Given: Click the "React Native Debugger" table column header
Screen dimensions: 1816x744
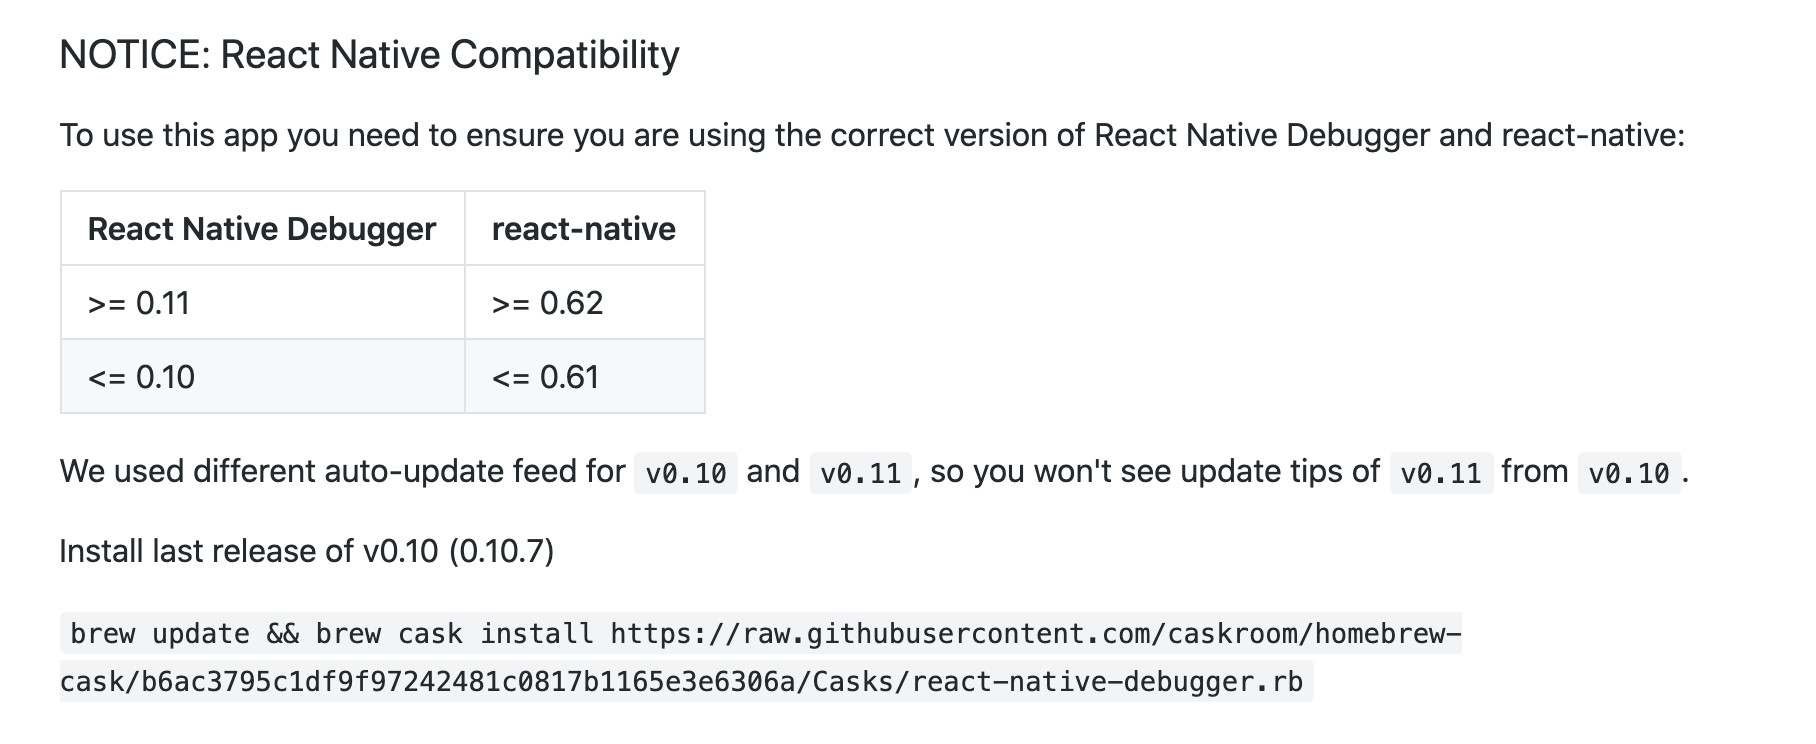Looking at the screenshot, I should click(262, 229).
